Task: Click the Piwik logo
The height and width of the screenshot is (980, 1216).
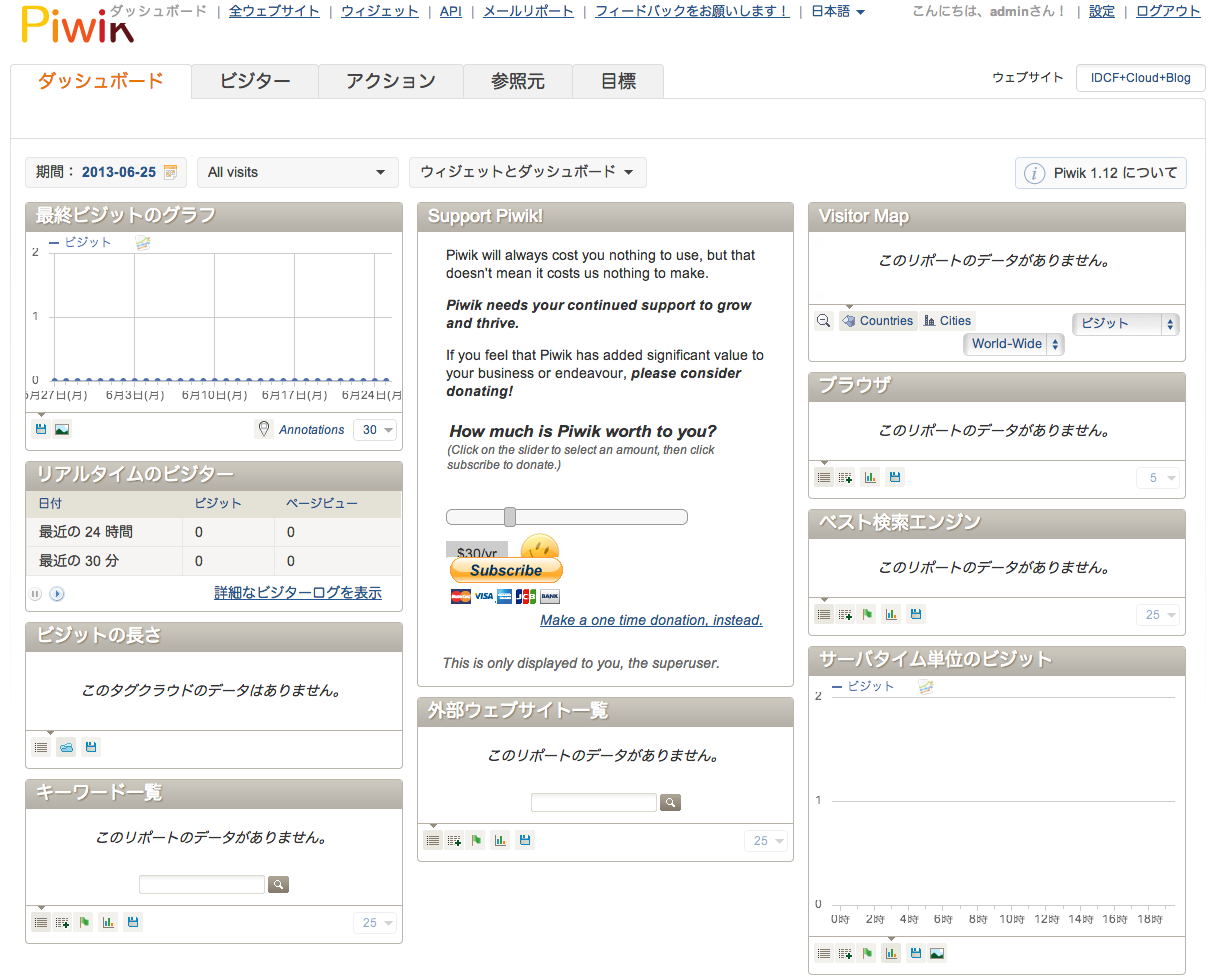Action: 76,27
